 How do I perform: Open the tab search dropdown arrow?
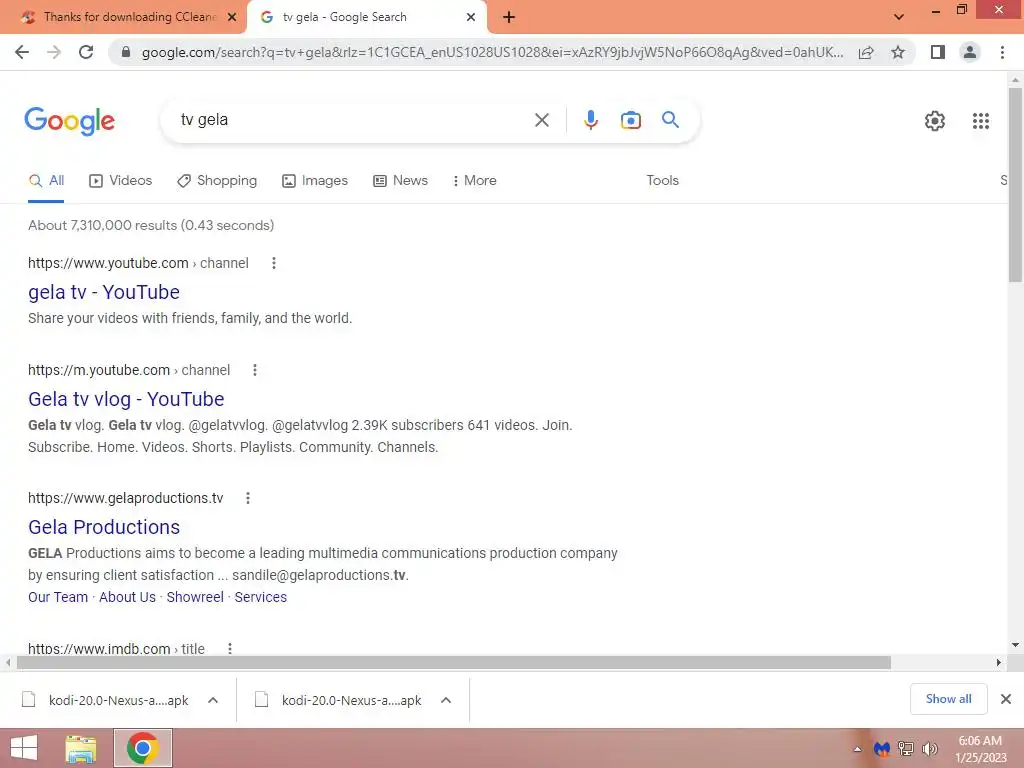(899, 17)
